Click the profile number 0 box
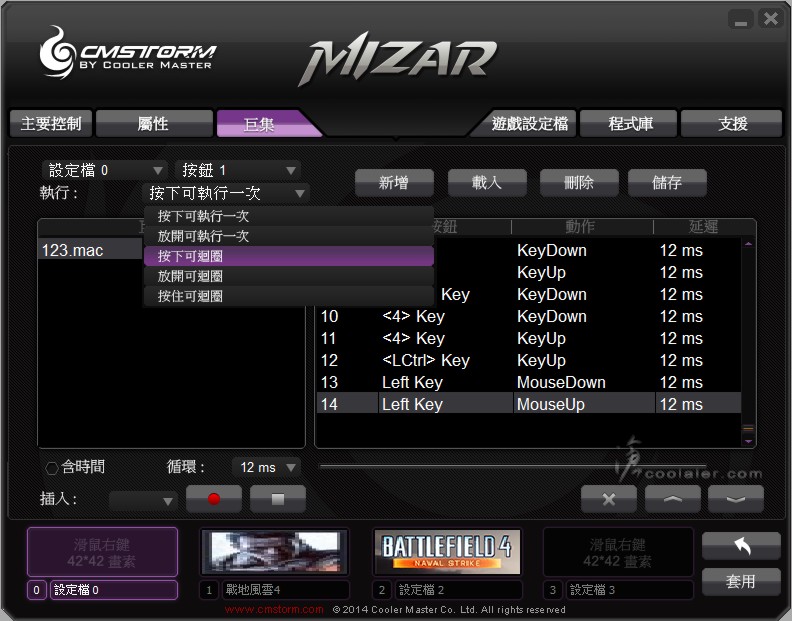792x621 pixels. (x=36, y=590)
